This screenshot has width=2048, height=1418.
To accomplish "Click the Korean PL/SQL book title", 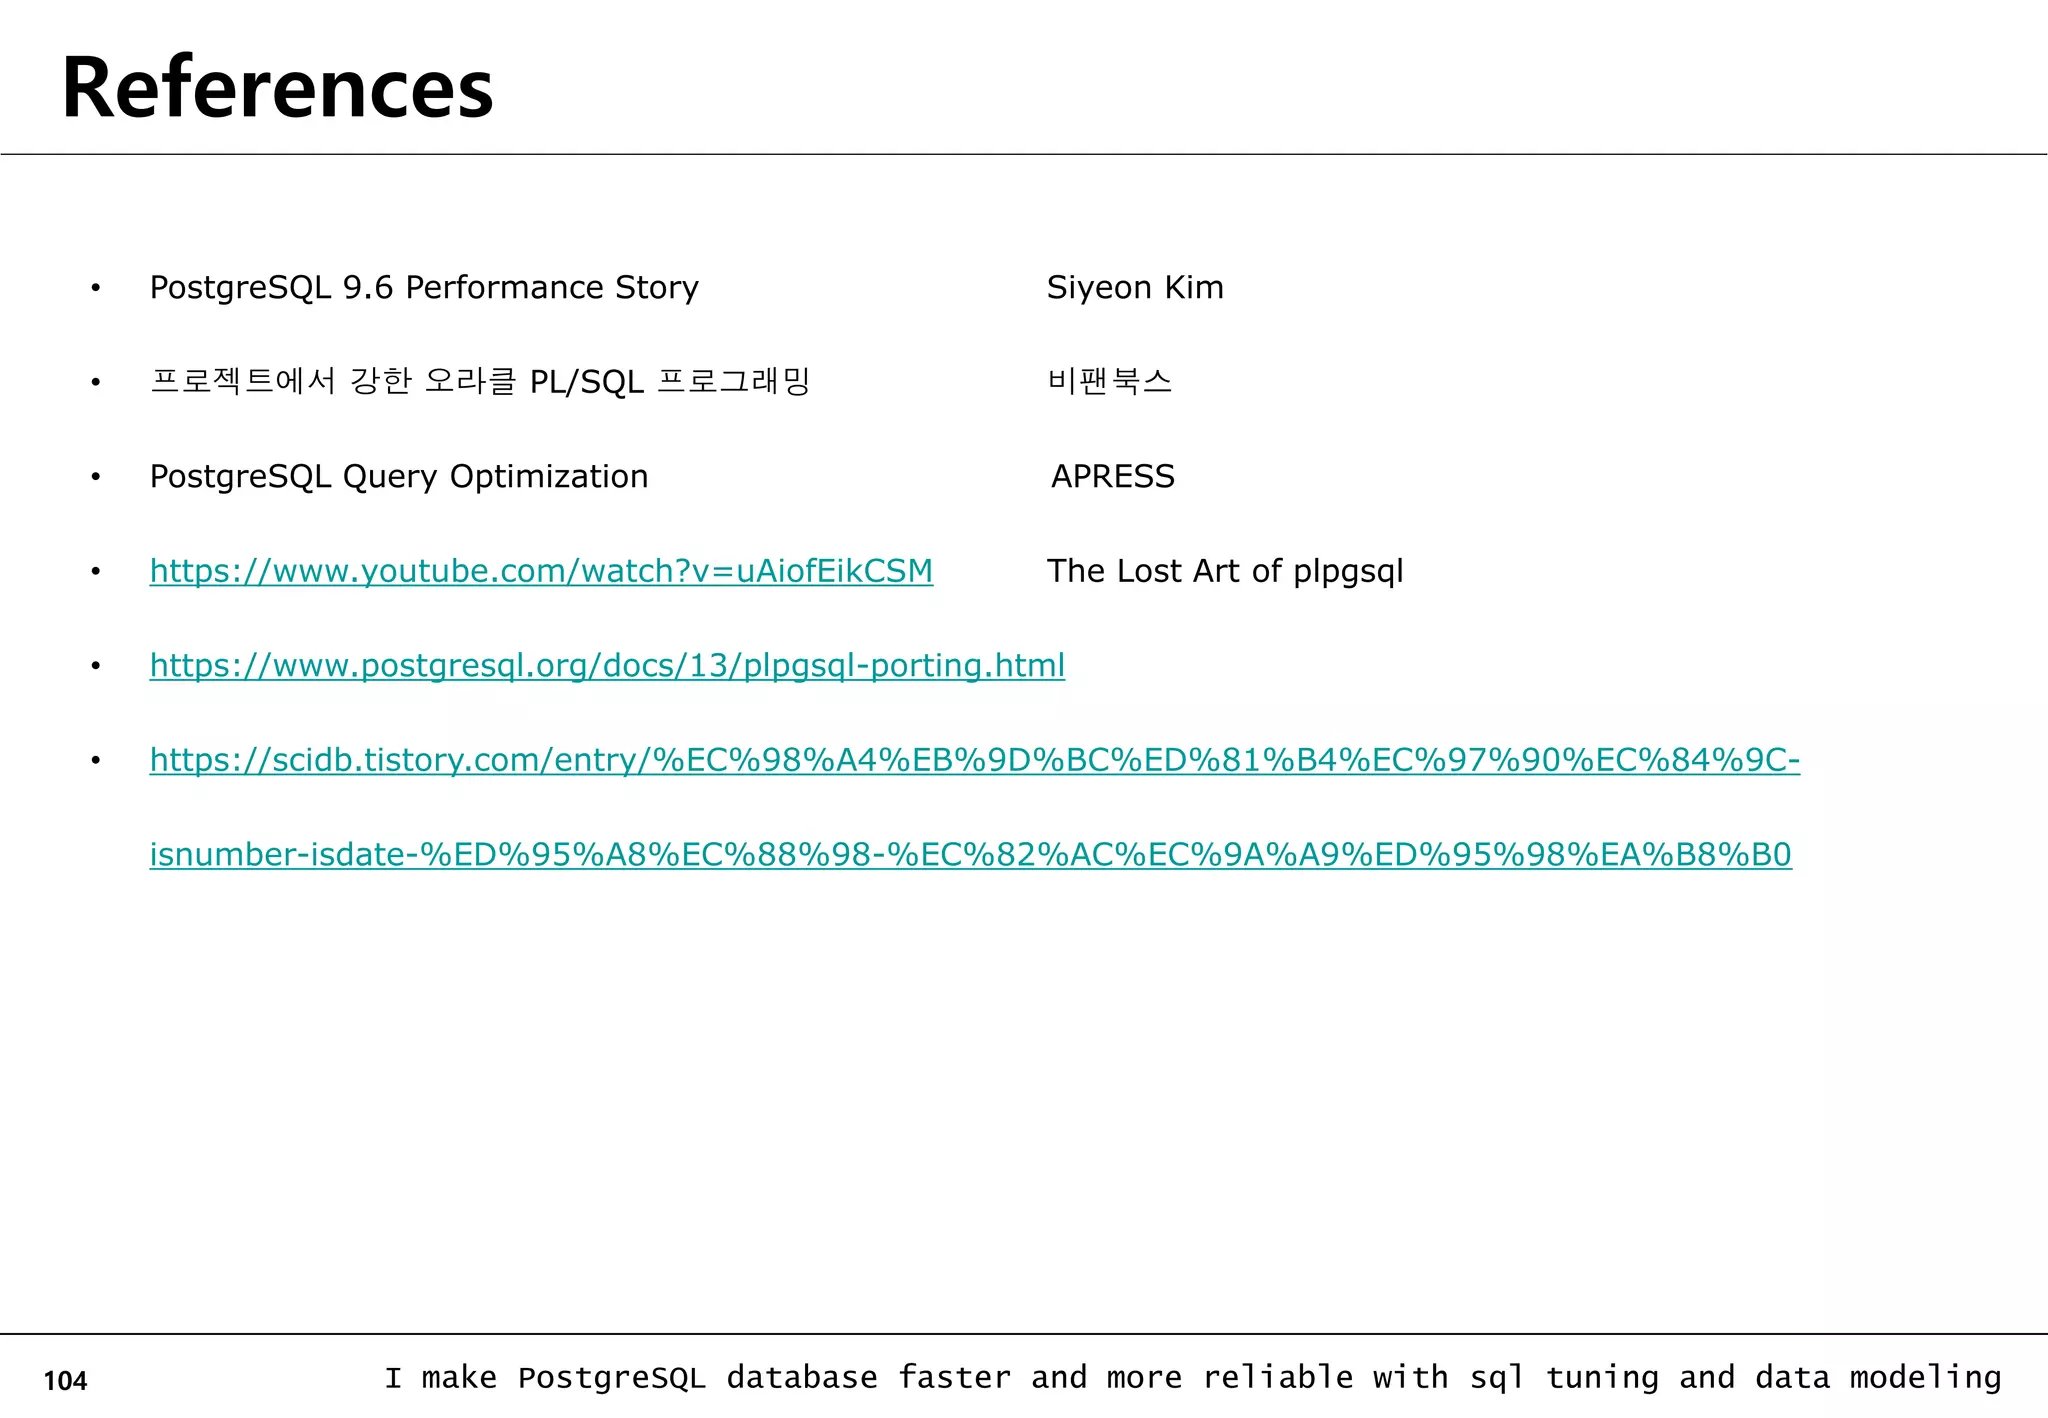I will [x=479, y=381].
